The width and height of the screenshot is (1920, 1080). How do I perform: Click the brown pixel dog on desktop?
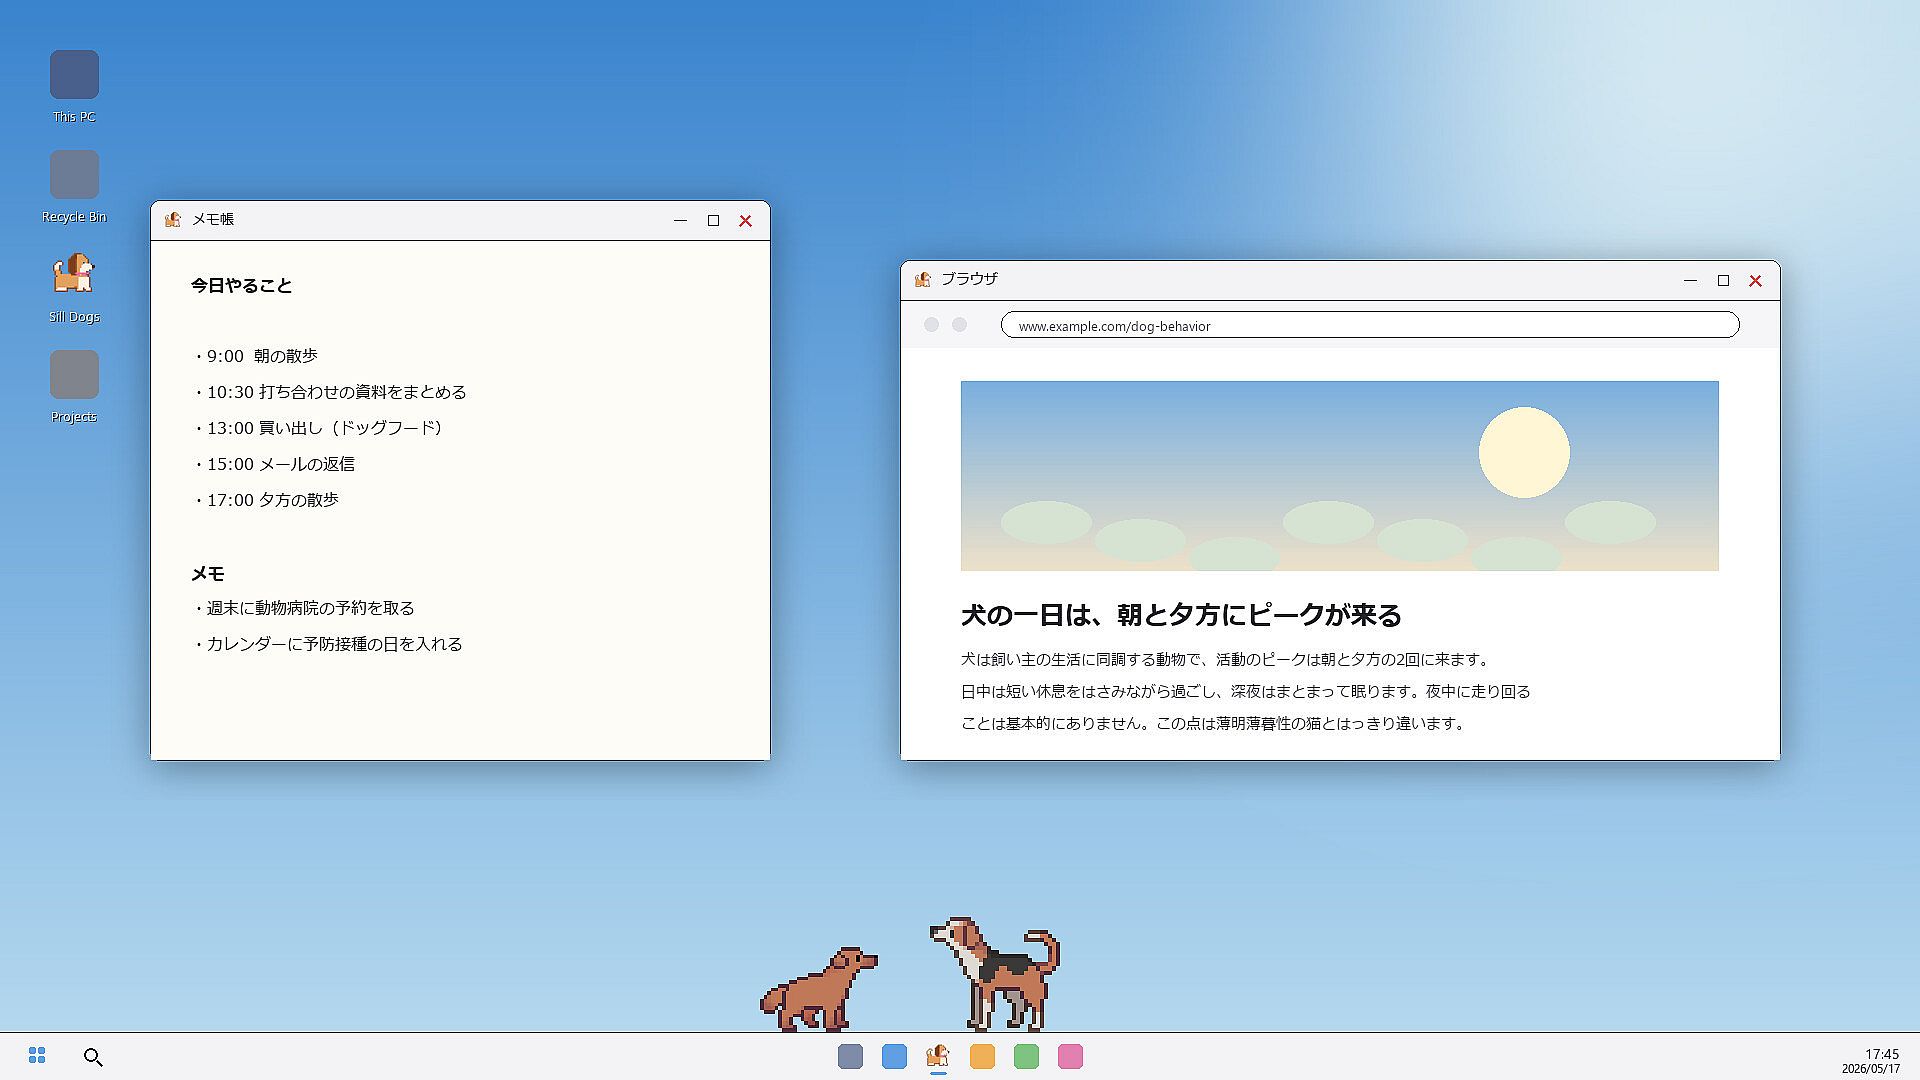tap(818, 989)
